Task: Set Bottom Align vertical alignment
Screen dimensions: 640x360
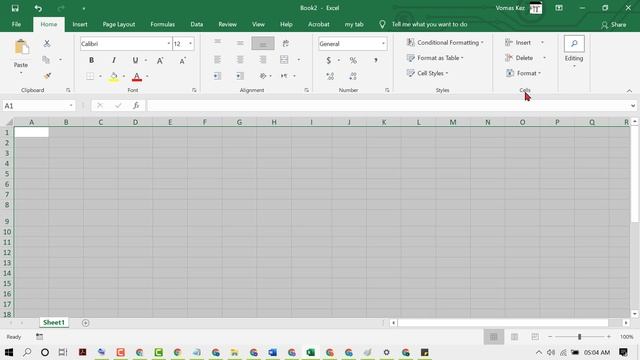Action: click(x=263, y=43)
